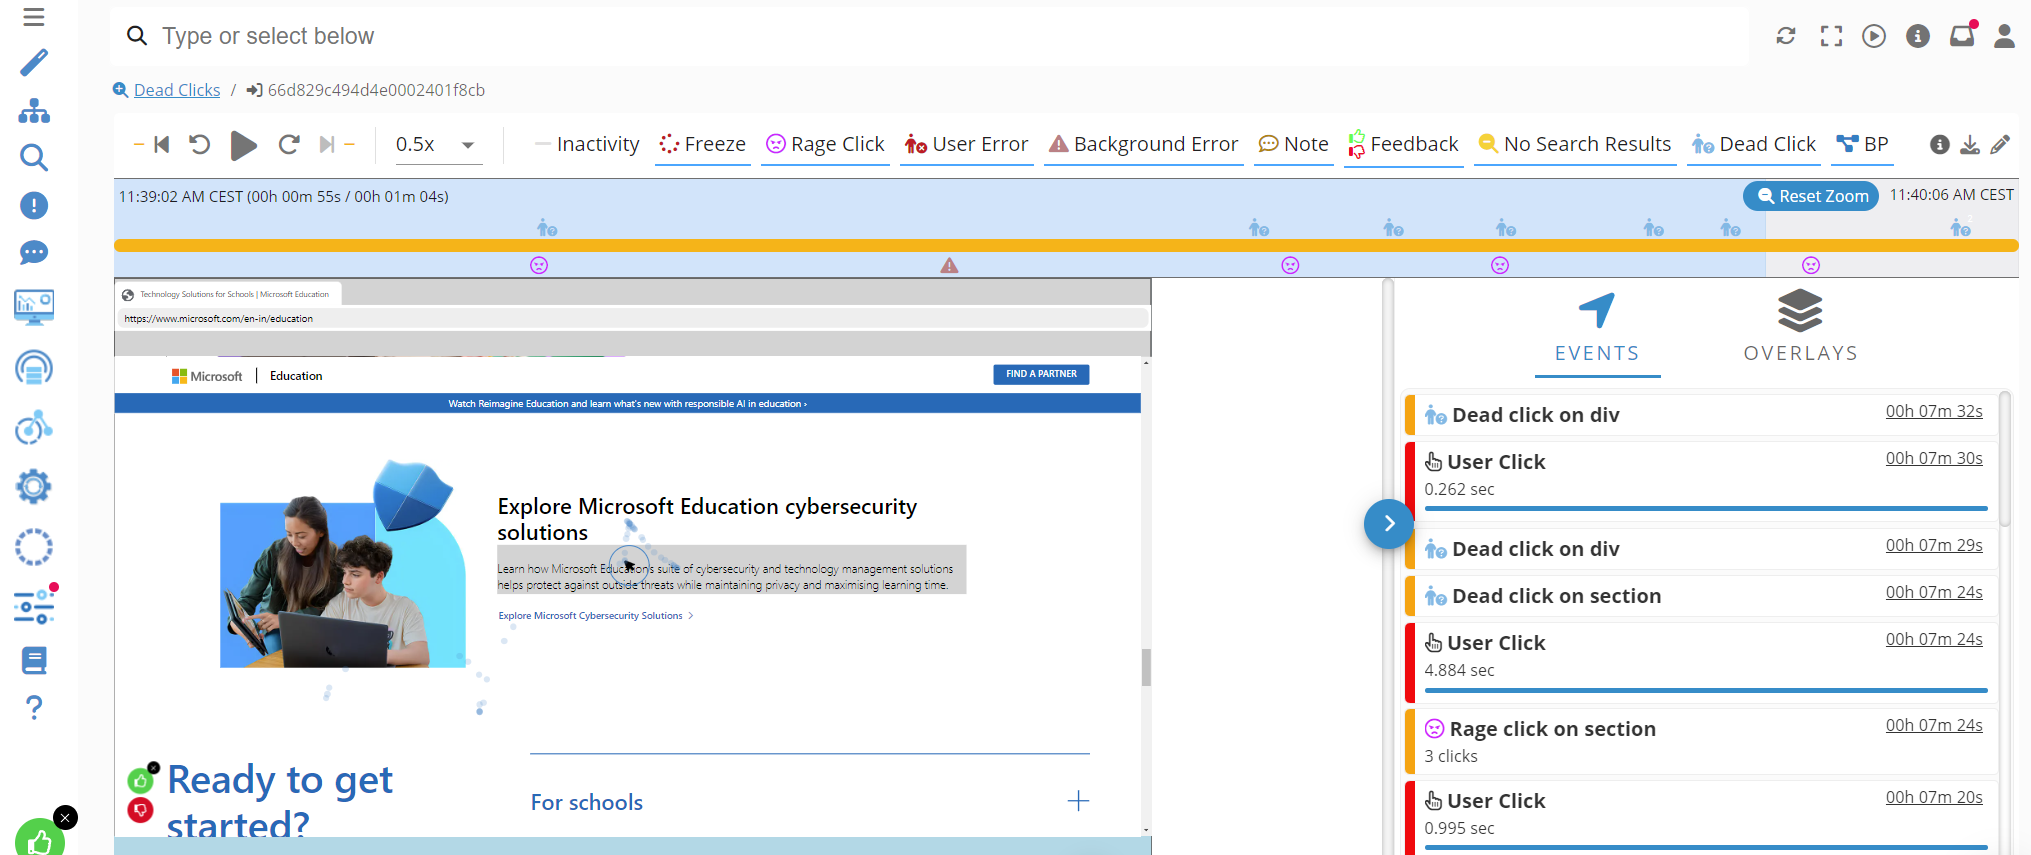Click the rewind replay icon
The width and height of the screenshot is (2031, 855).
click(199, 145)
